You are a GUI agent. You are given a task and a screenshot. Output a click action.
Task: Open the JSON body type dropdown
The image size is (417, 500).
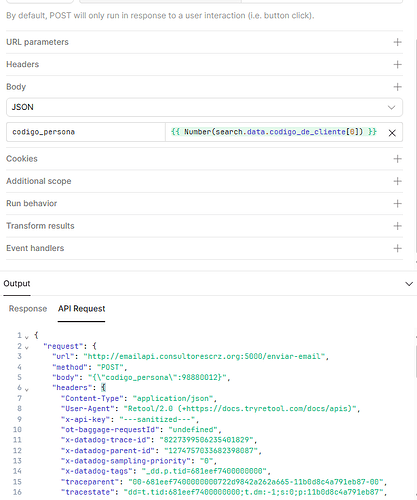point(204,107)
